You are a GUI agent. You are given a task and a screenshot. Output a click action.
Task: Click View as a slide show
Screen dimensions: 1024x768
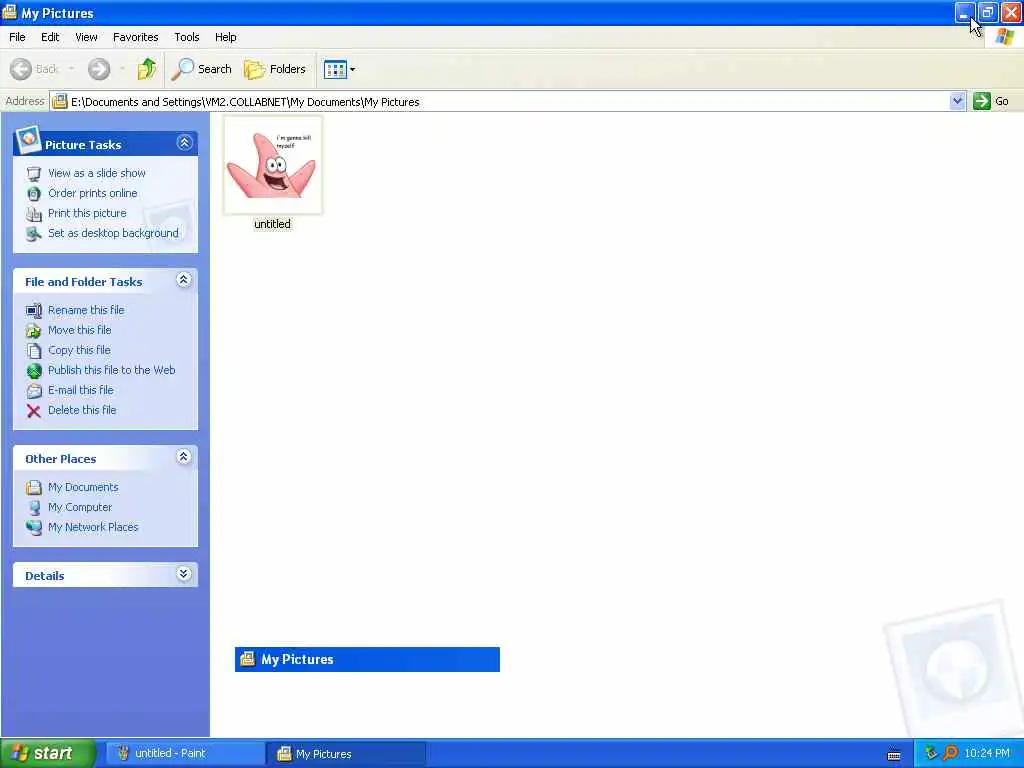[97, 173]
